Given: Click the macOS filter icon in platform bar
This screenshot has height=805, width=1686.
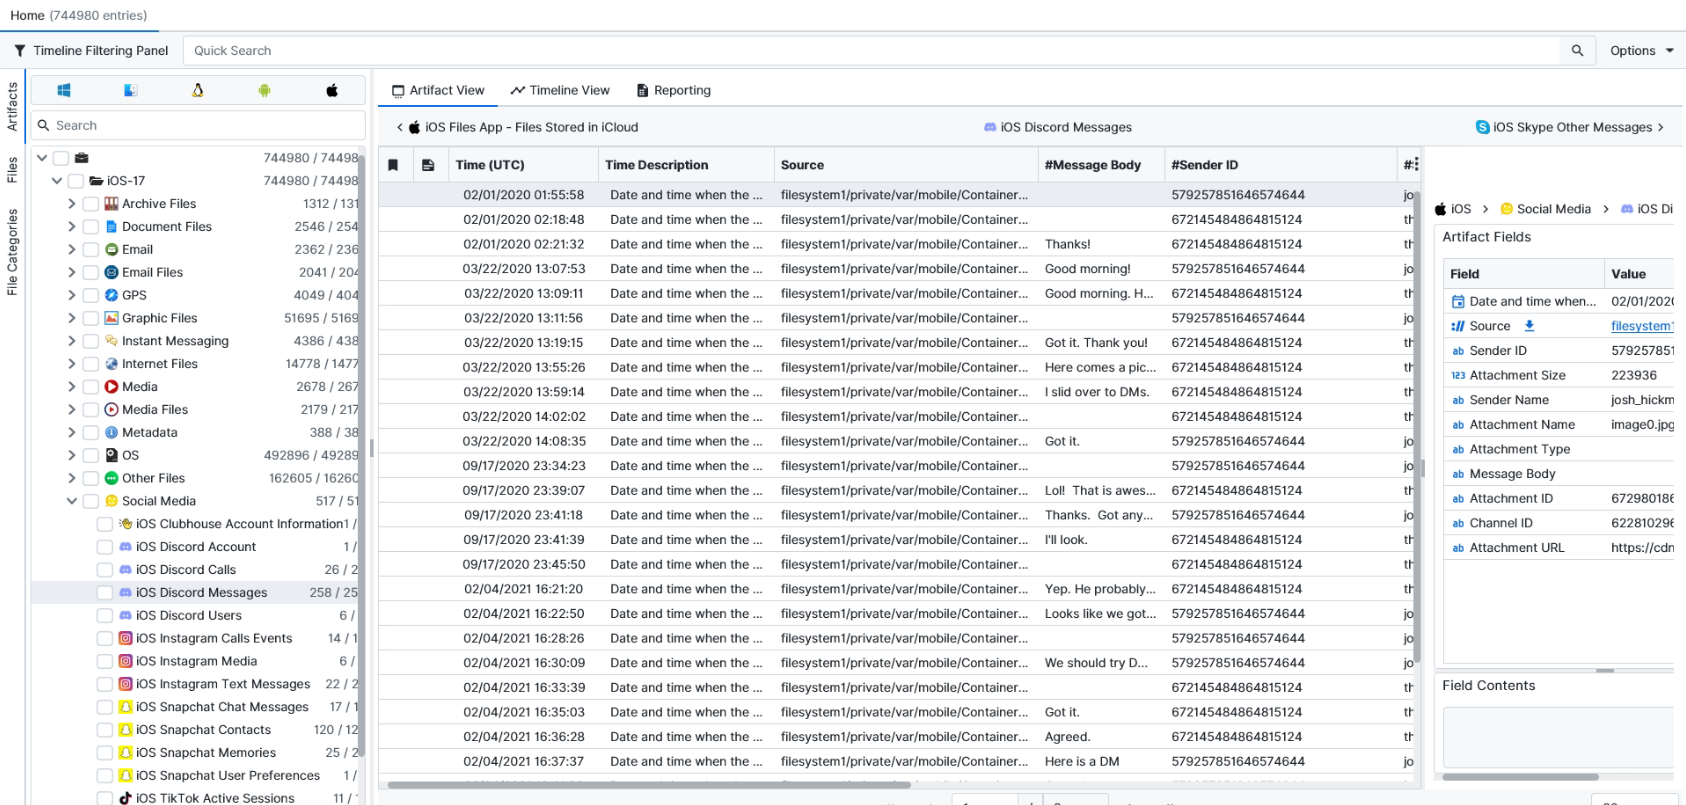Looking at the screenshot, I should coord(130,90).
